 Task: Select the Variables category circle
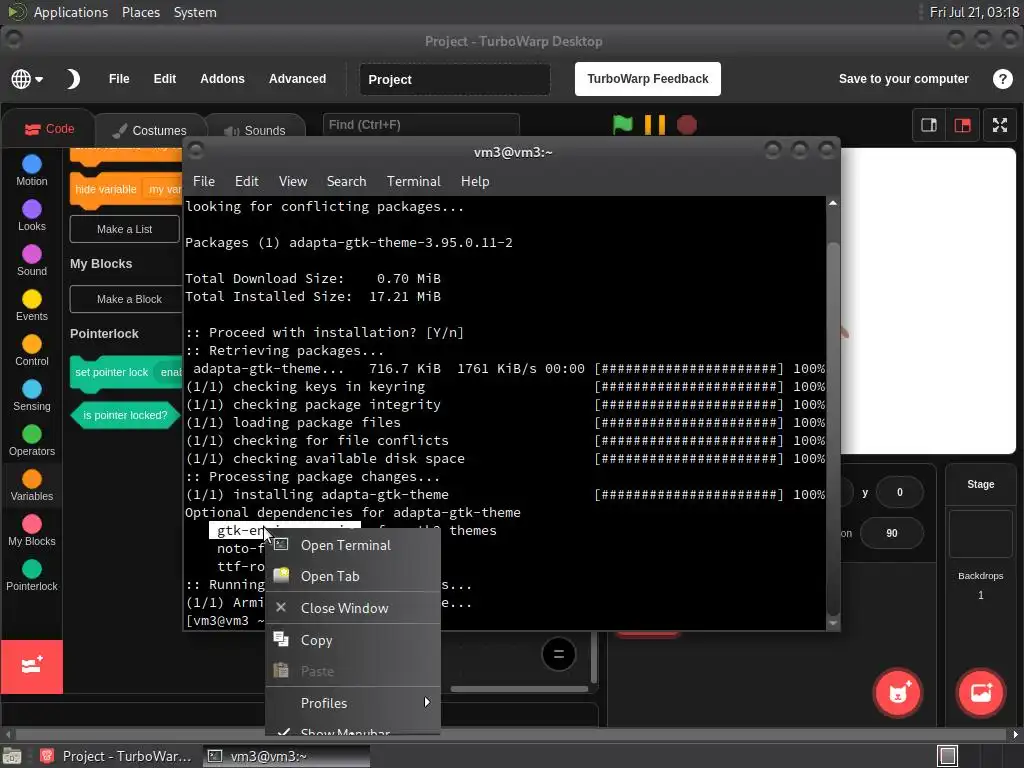(31, 479)
